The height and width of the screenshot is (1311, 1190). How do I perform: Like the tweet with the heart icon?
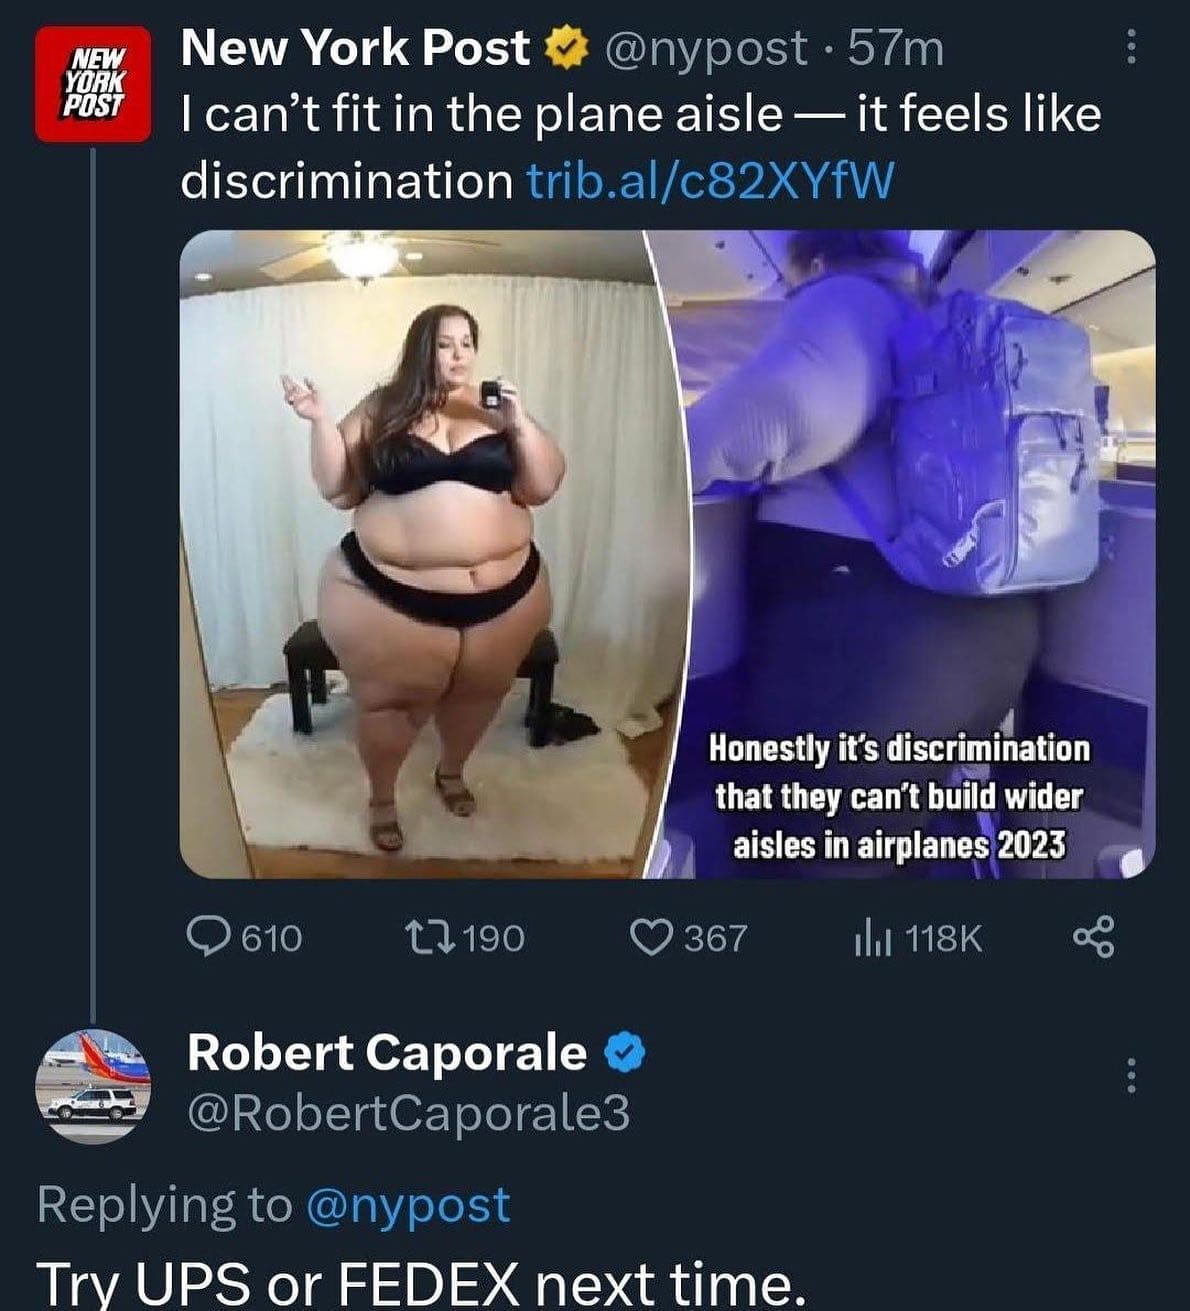coord(650,937)
